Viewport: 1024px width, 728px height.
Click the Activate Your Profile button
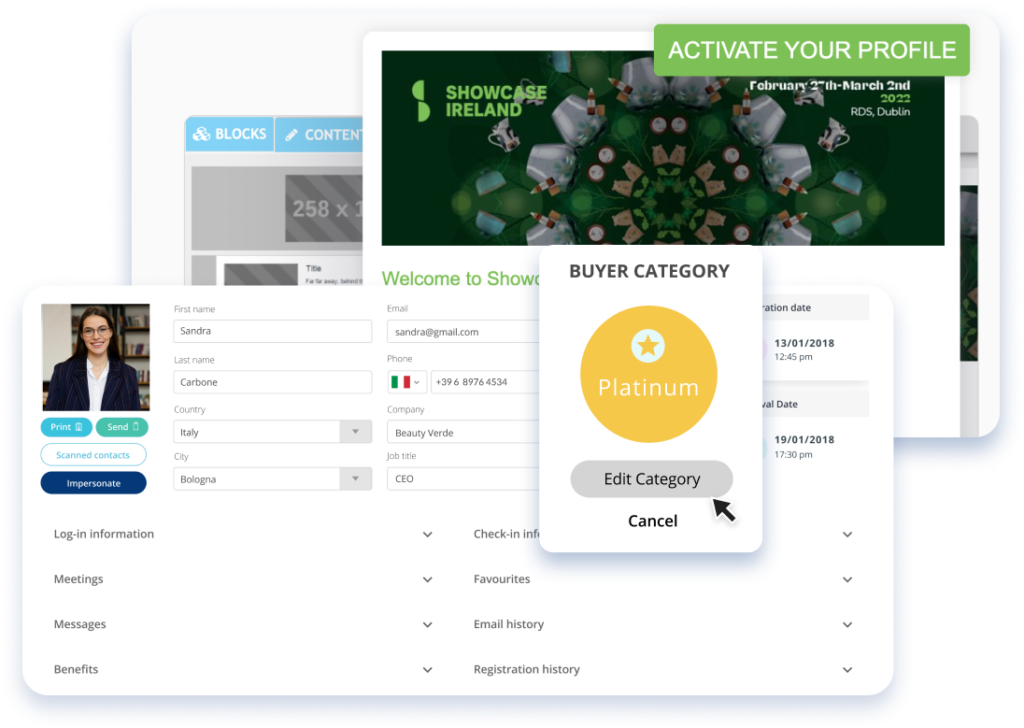click(x=812, y=50)
